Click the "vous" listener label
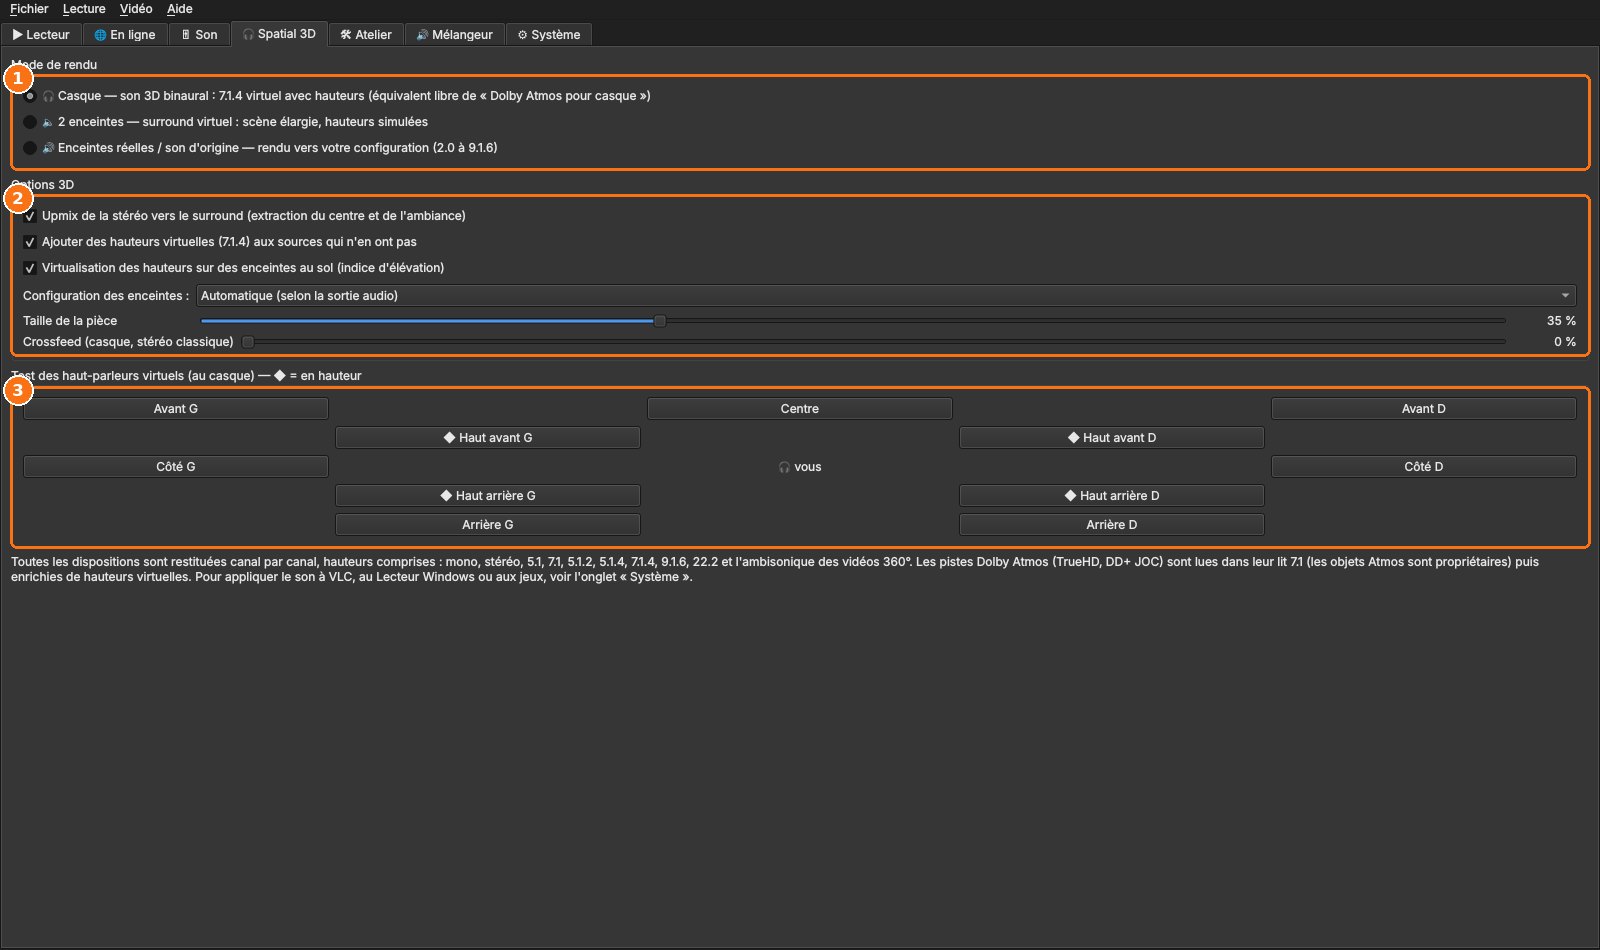 point(800,467)
